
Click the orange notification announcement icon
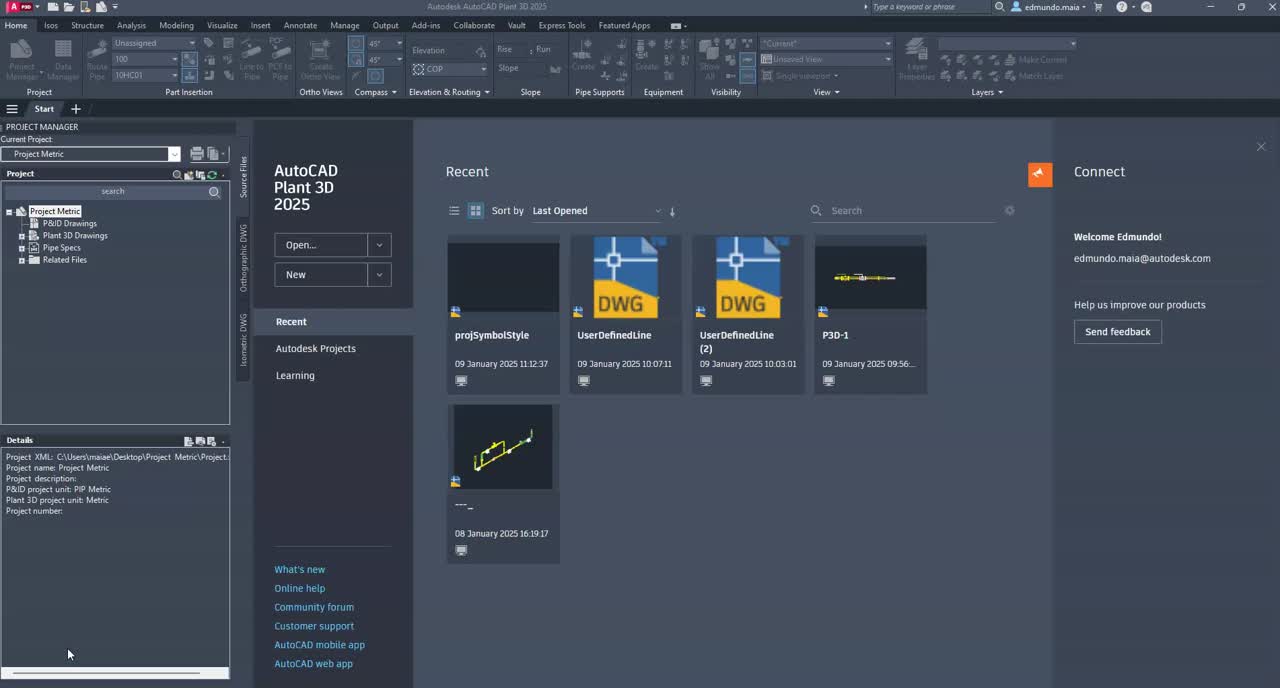pos(1040,174)
